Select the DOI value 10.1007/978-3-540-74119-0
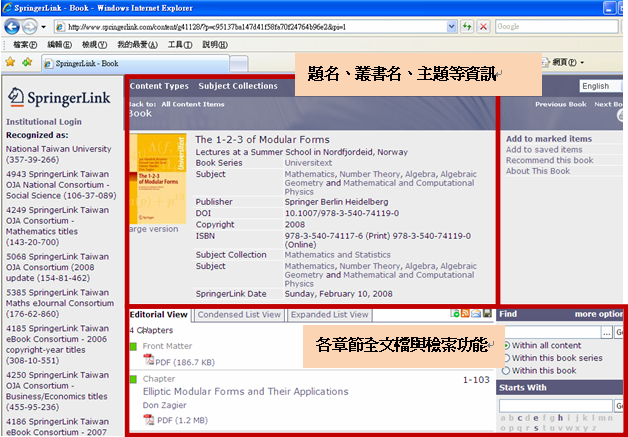The height and width of the screenshot is (437, 628). (342, 213)
